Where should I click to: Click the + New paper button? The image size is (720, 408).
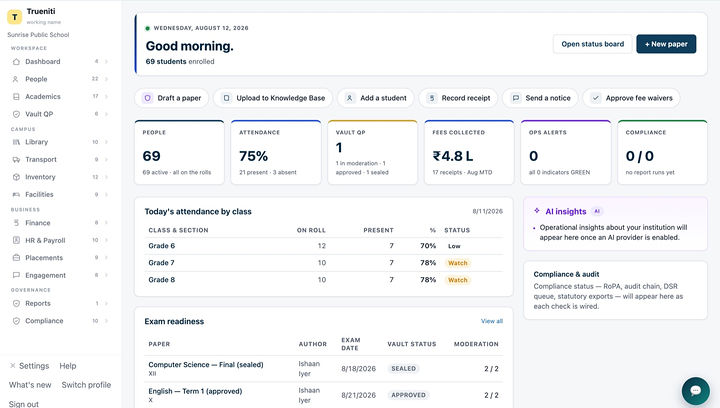pyautogui.click(x=666, y=44)
